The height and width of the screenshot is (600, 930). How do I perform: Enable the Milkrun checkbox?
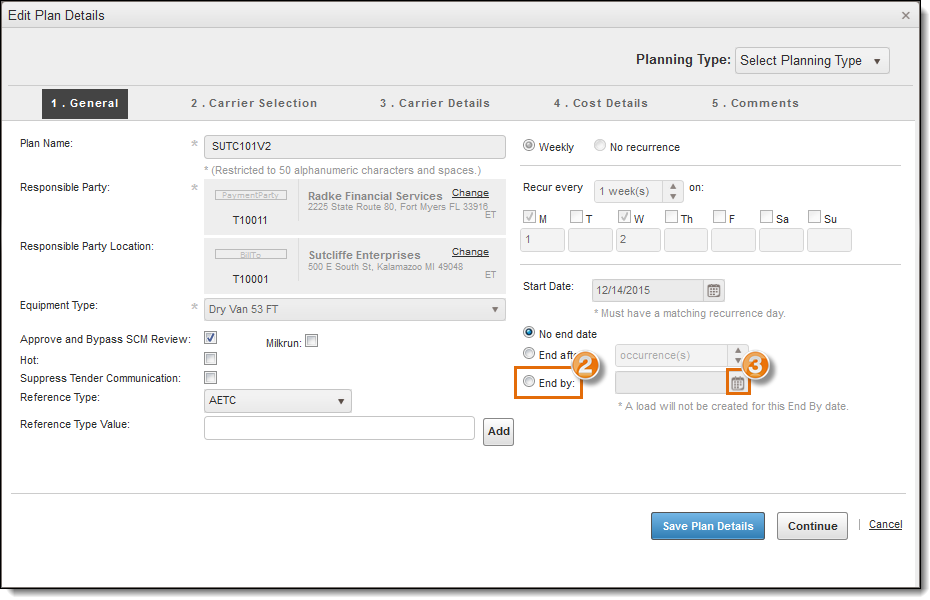coord(311,341)
